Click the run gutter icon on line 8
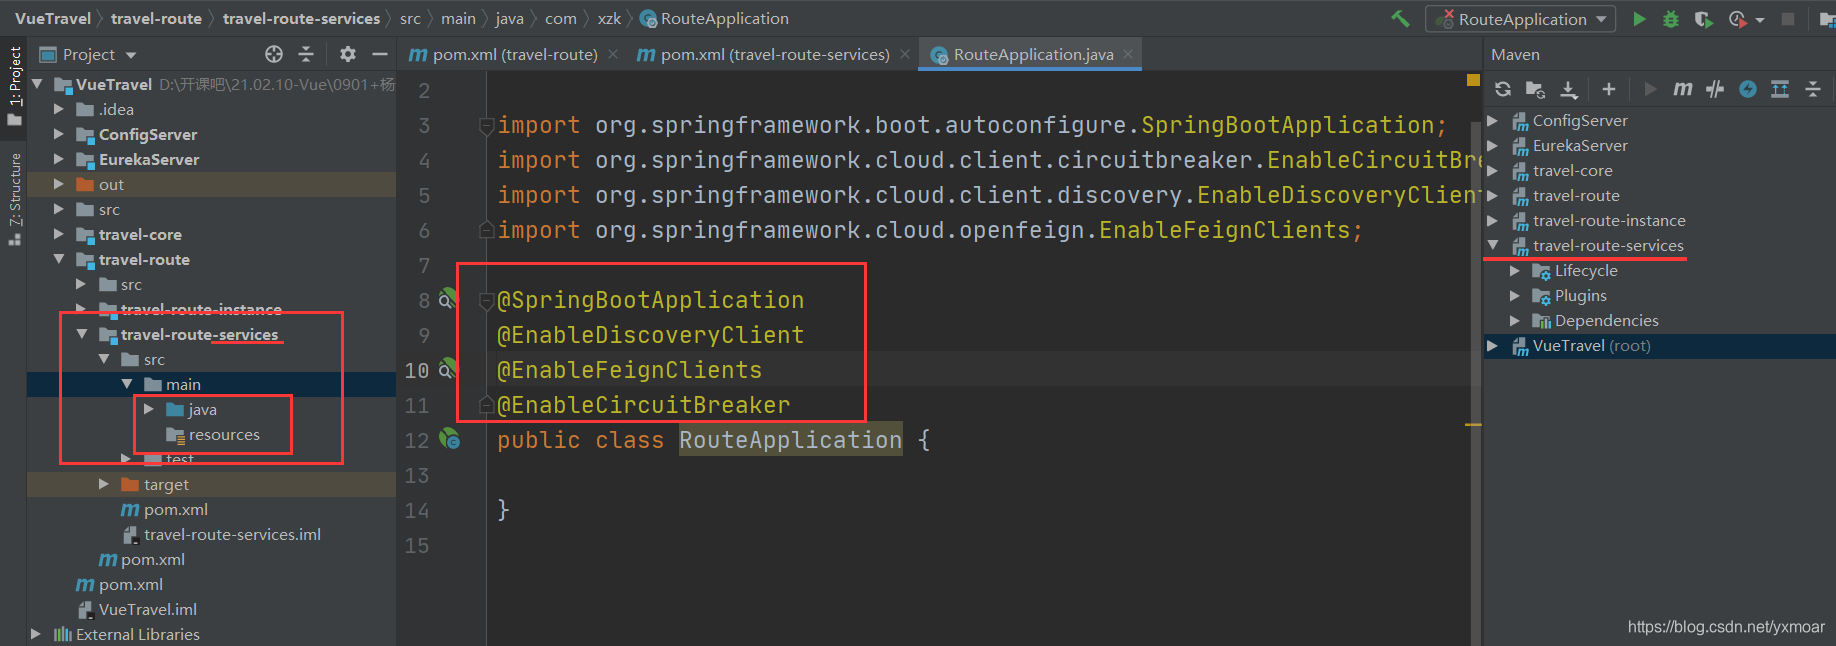The height and width of the screenshot is (646, 1836). click(x=447, y=298)
